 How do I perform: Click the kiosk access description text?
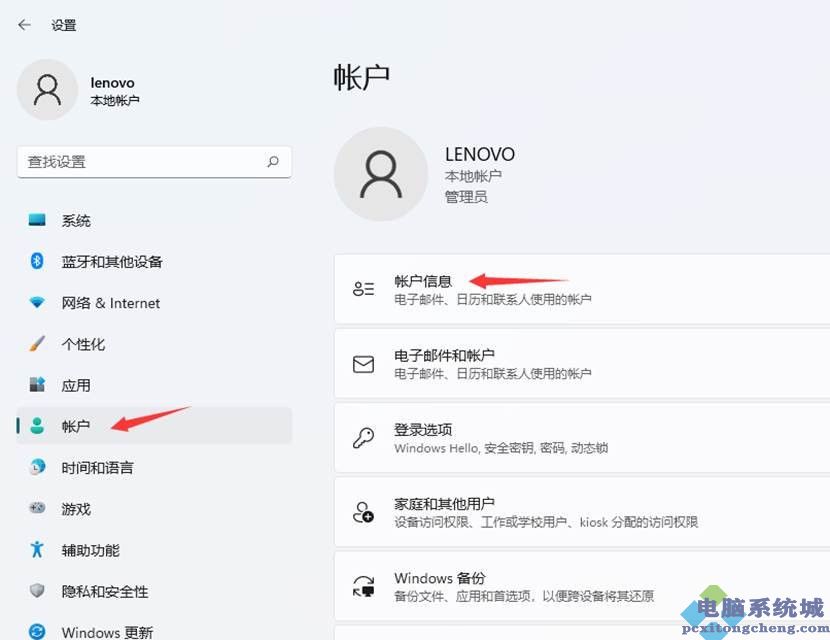(546, 522)
